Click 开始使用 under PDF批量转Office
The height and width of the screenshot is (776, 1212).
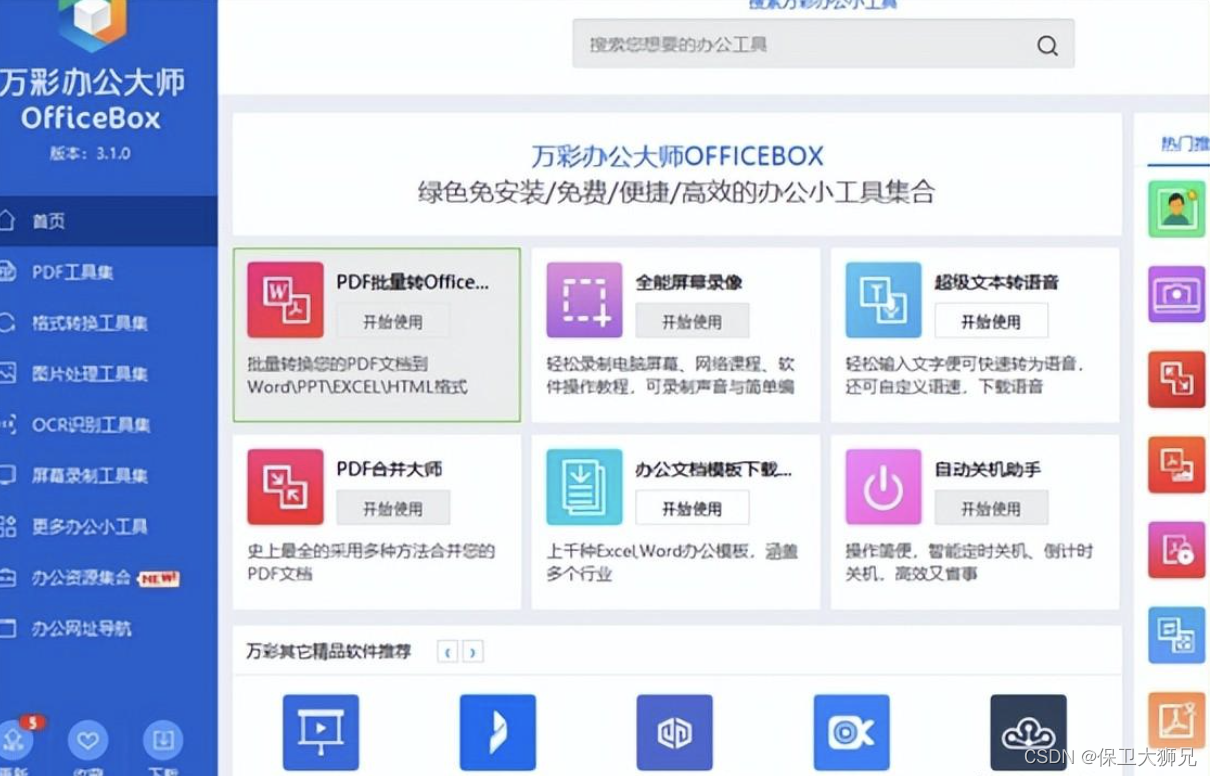pyautogui.click(x=393, y=322)
